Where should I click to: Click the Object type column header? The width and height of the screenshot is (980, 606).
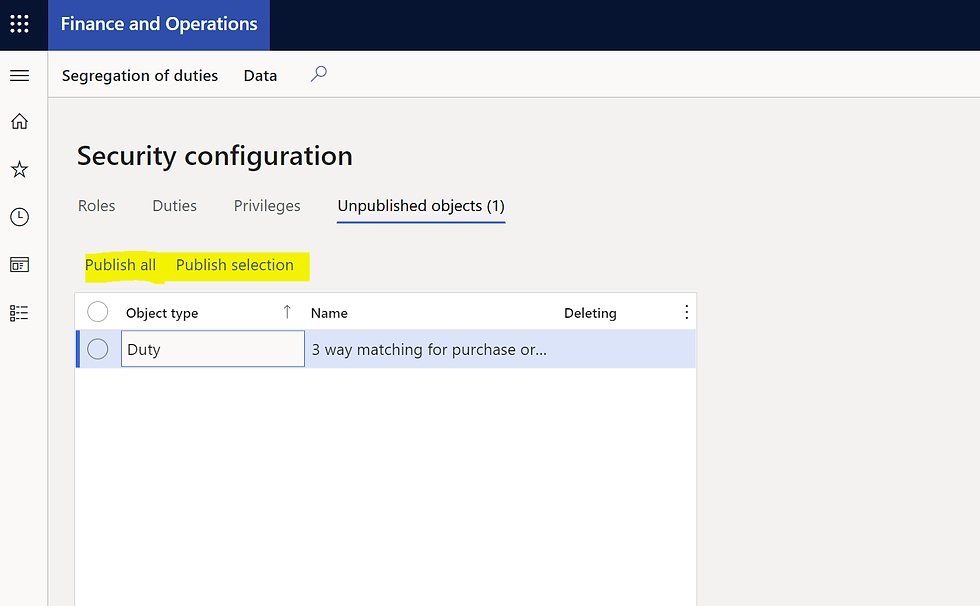tap(162, 313)
